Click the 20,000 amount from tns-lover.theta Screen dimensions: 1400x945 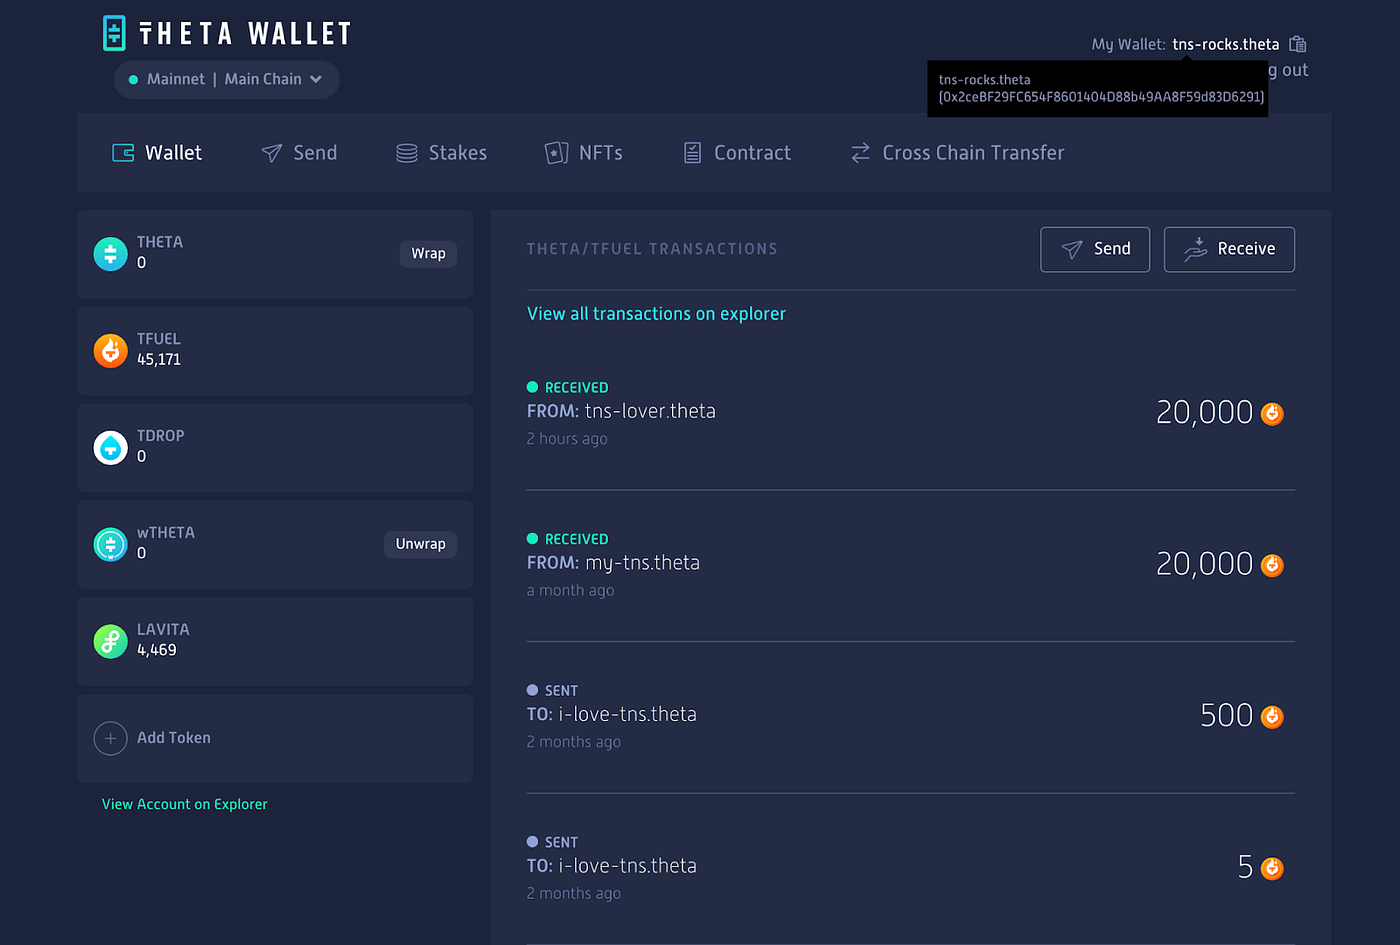1204,412
